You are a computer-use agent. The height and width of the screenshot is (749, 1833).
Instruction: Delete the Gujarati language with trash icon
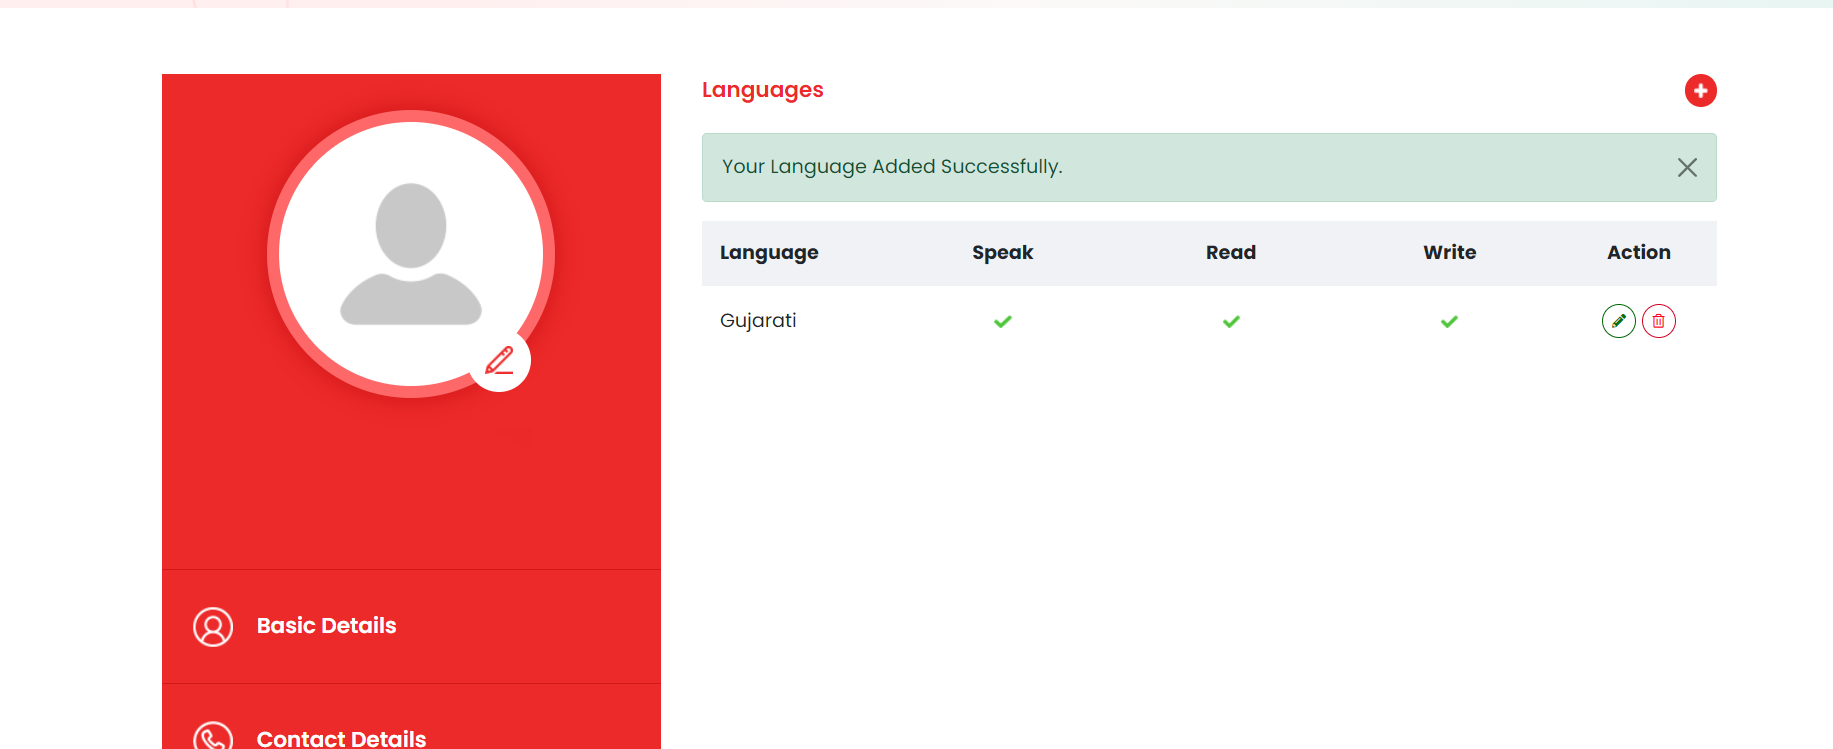point(1658,321)
